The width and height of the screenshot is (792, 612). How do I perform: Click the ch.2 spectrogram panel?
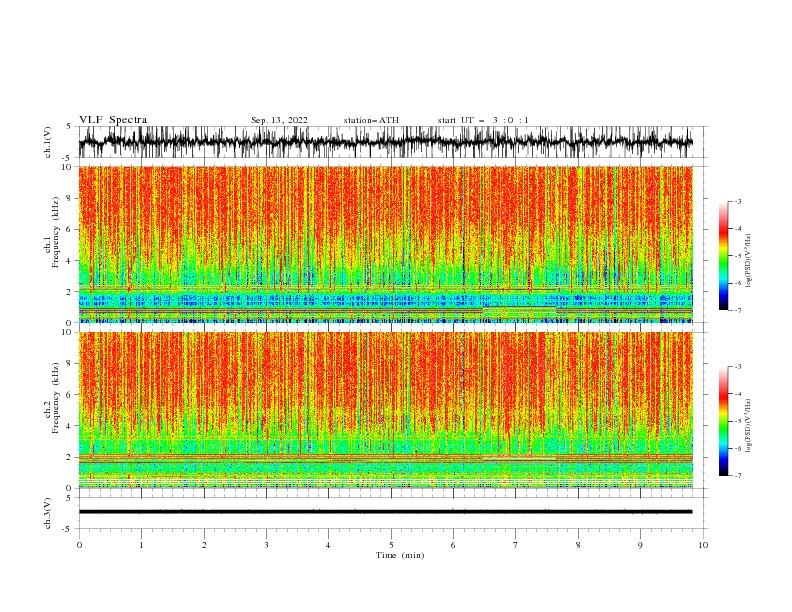tap(385, 410)
